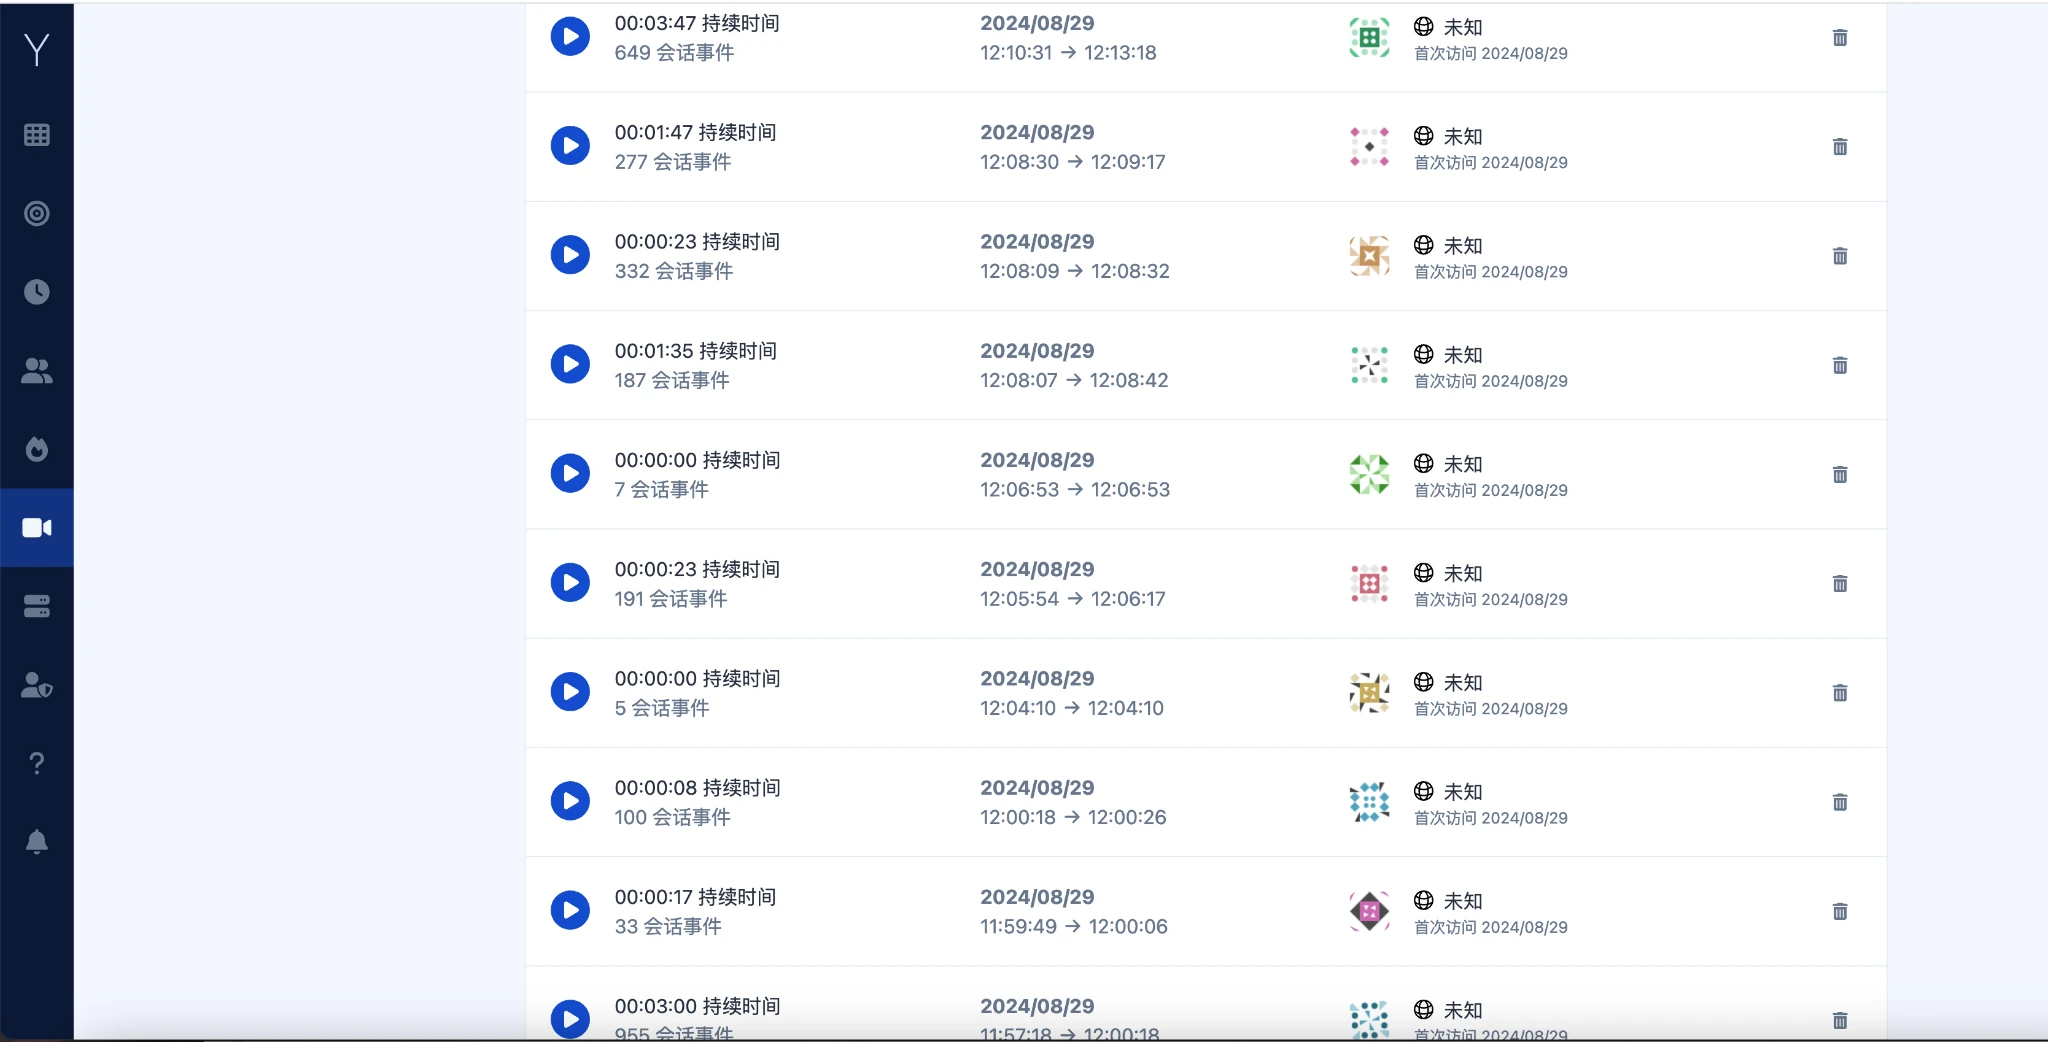Click the visitor avatar for 33 events session

coord(1369,911)
